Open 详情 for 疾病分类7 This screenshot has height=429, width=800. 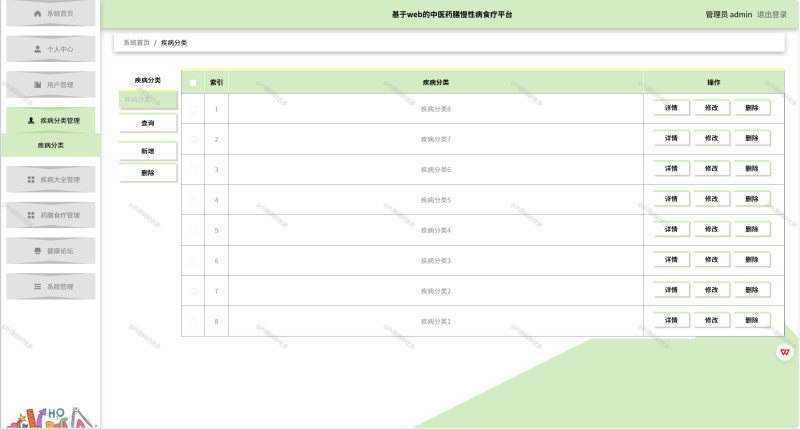click(x=671, y=138)
